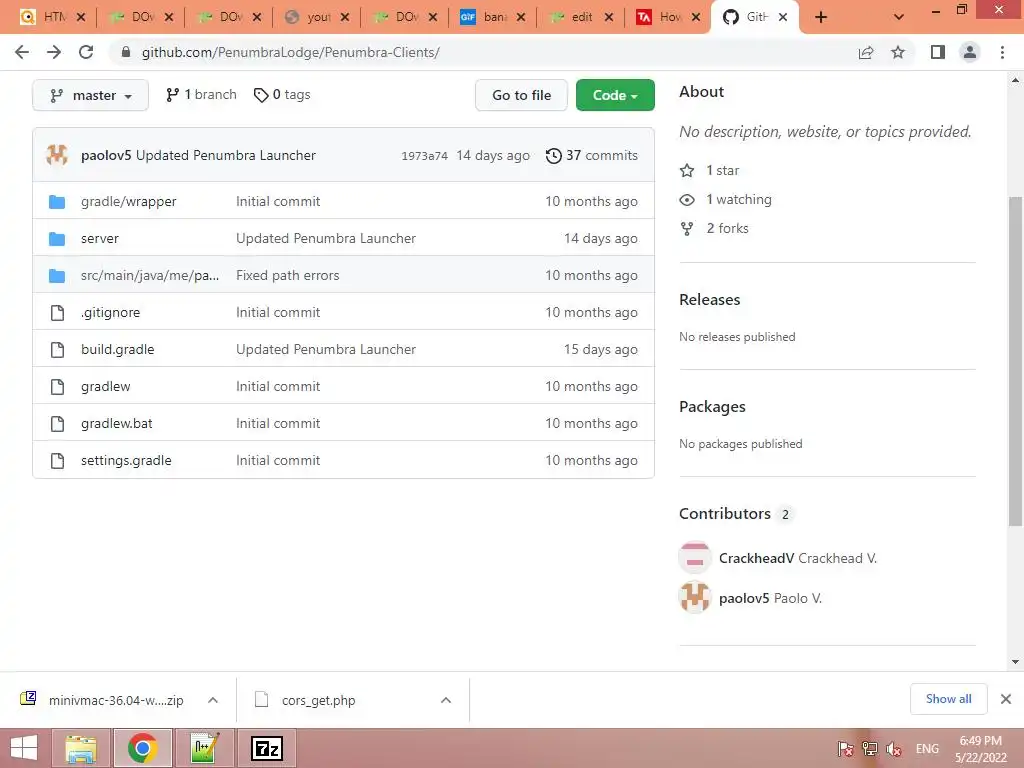Open the .gitignore file
The width and height of the screenshot is (1024, 768).
pos(110,312)
